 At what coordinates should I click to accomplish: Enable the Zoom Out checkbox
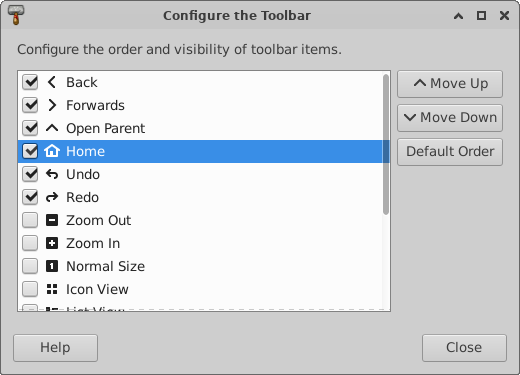click(x=30, y=220)
